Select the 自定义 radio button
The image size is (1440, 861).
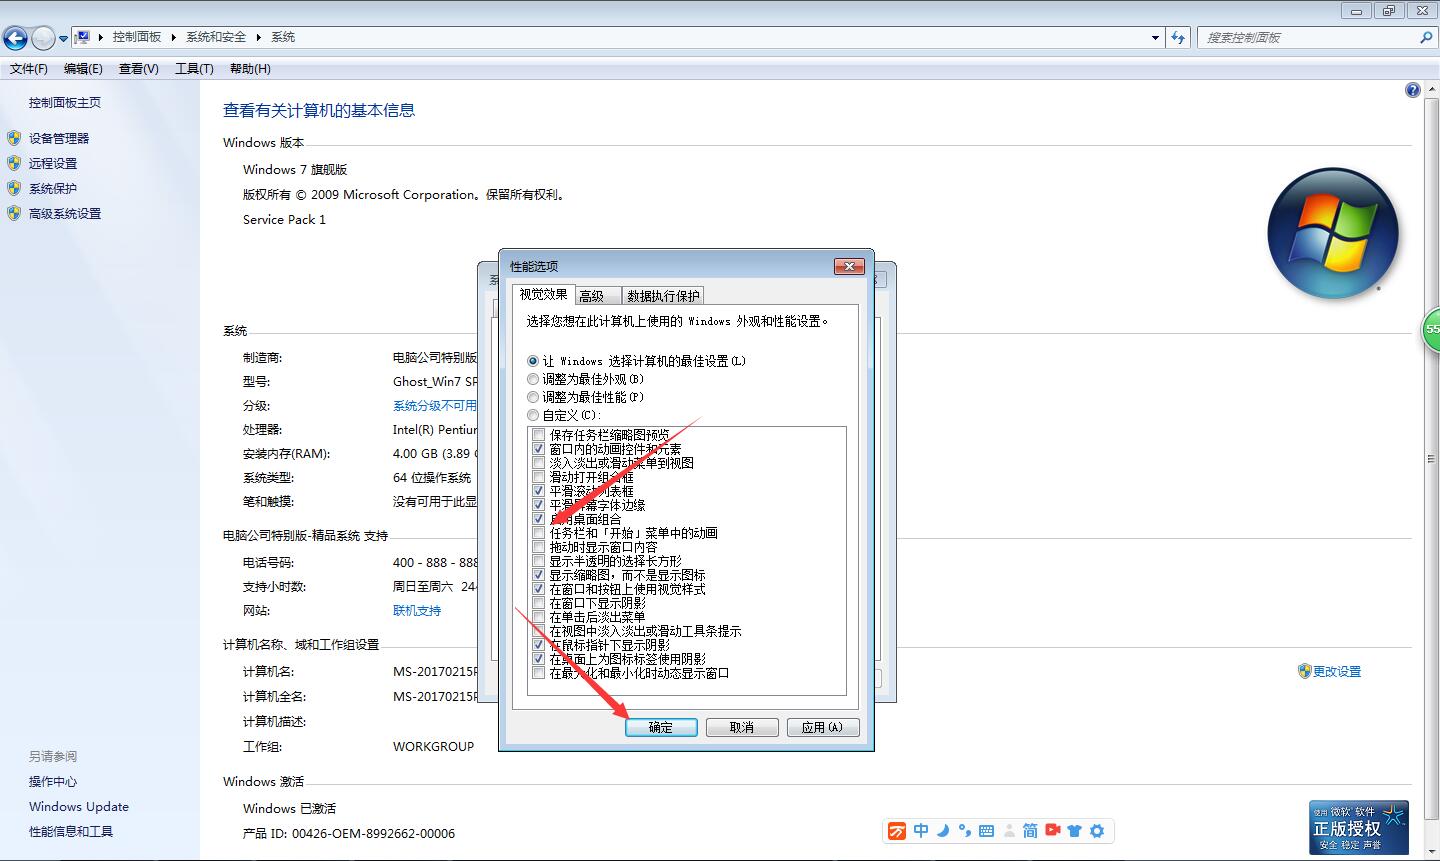533,415
